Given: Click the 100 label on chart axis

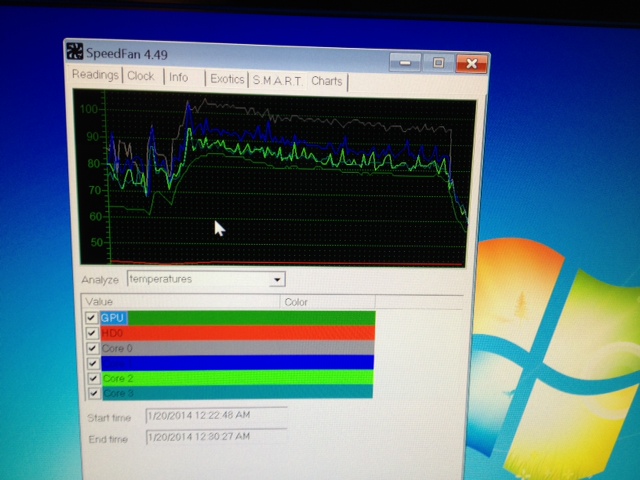Looking at the screenshot, I should (x=89, y=109).
